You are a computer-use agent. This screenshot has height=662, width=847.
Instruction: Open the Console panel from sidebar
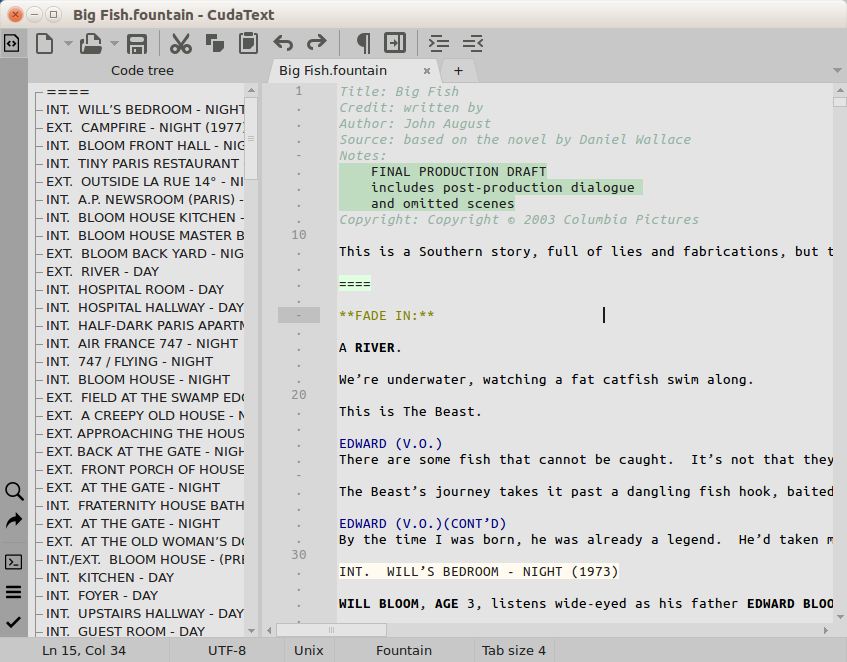click(x=13, y=561)
